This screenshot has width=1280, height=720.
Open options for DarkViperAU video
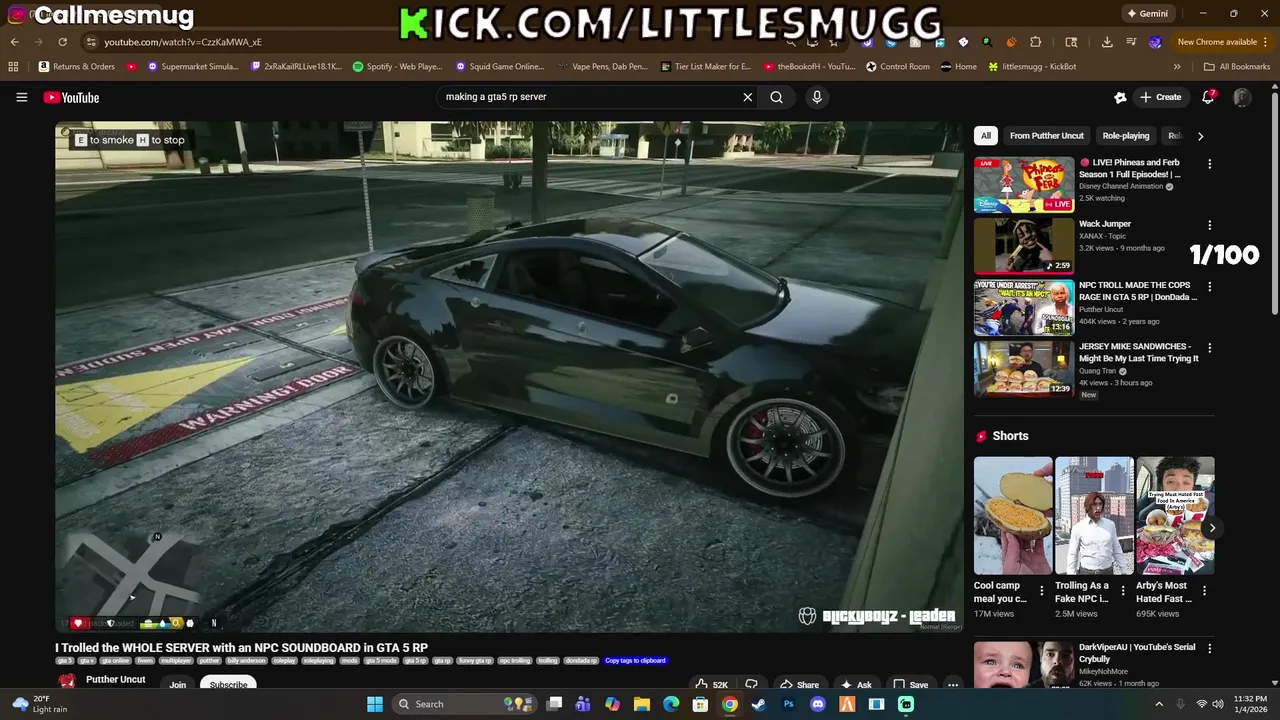1209,649
